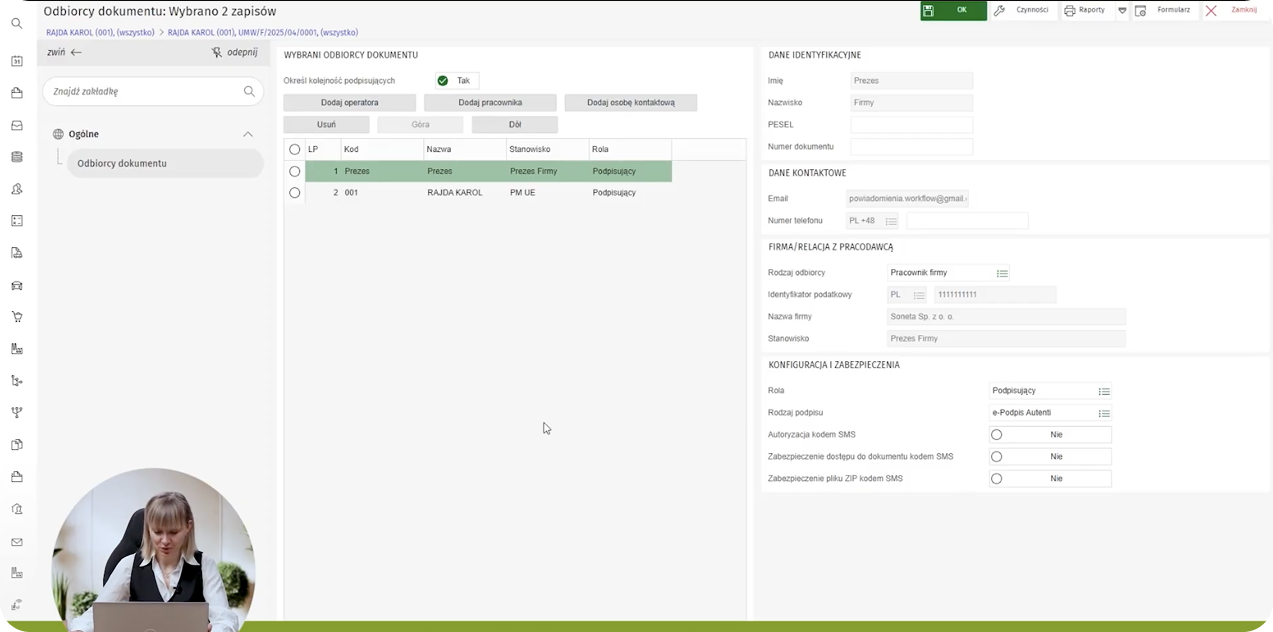
Task: Click the Raporty printer icon
Action: pyautogui.click(x=1070, y=10)
